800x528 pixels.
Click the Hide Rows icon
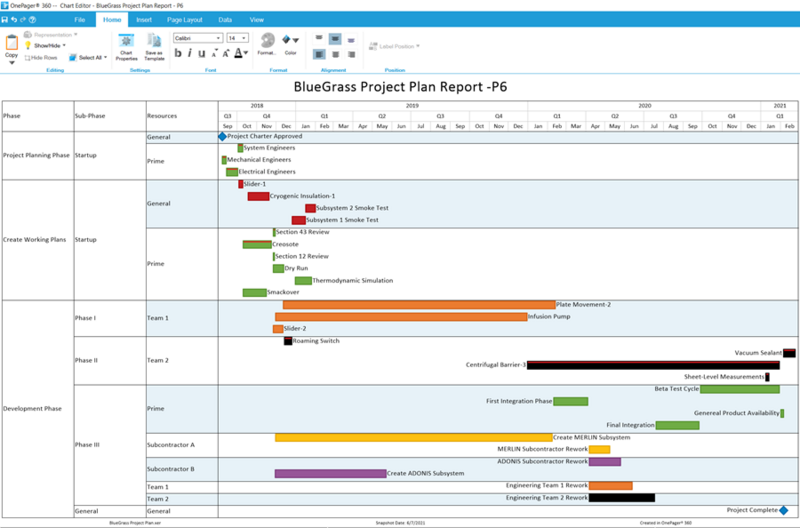[x=28, y=58]
